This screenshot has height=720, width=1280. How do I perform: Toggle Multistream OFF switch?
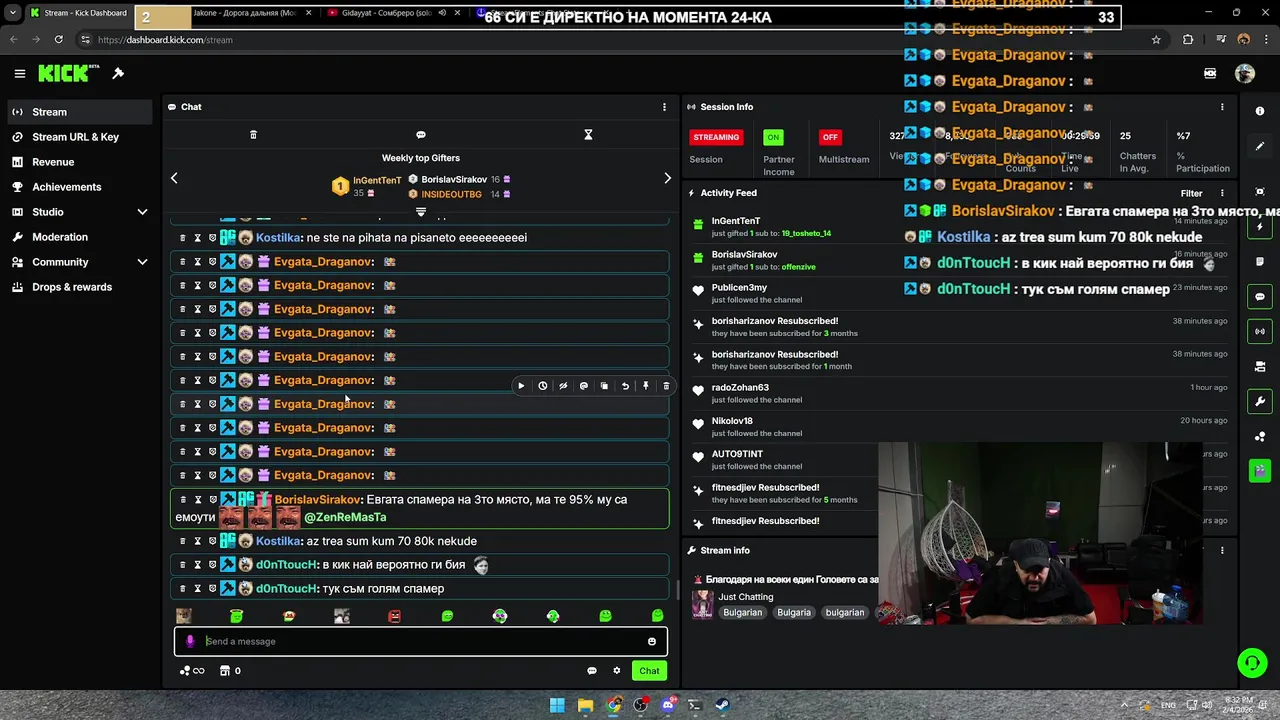[x=830, y=137]
